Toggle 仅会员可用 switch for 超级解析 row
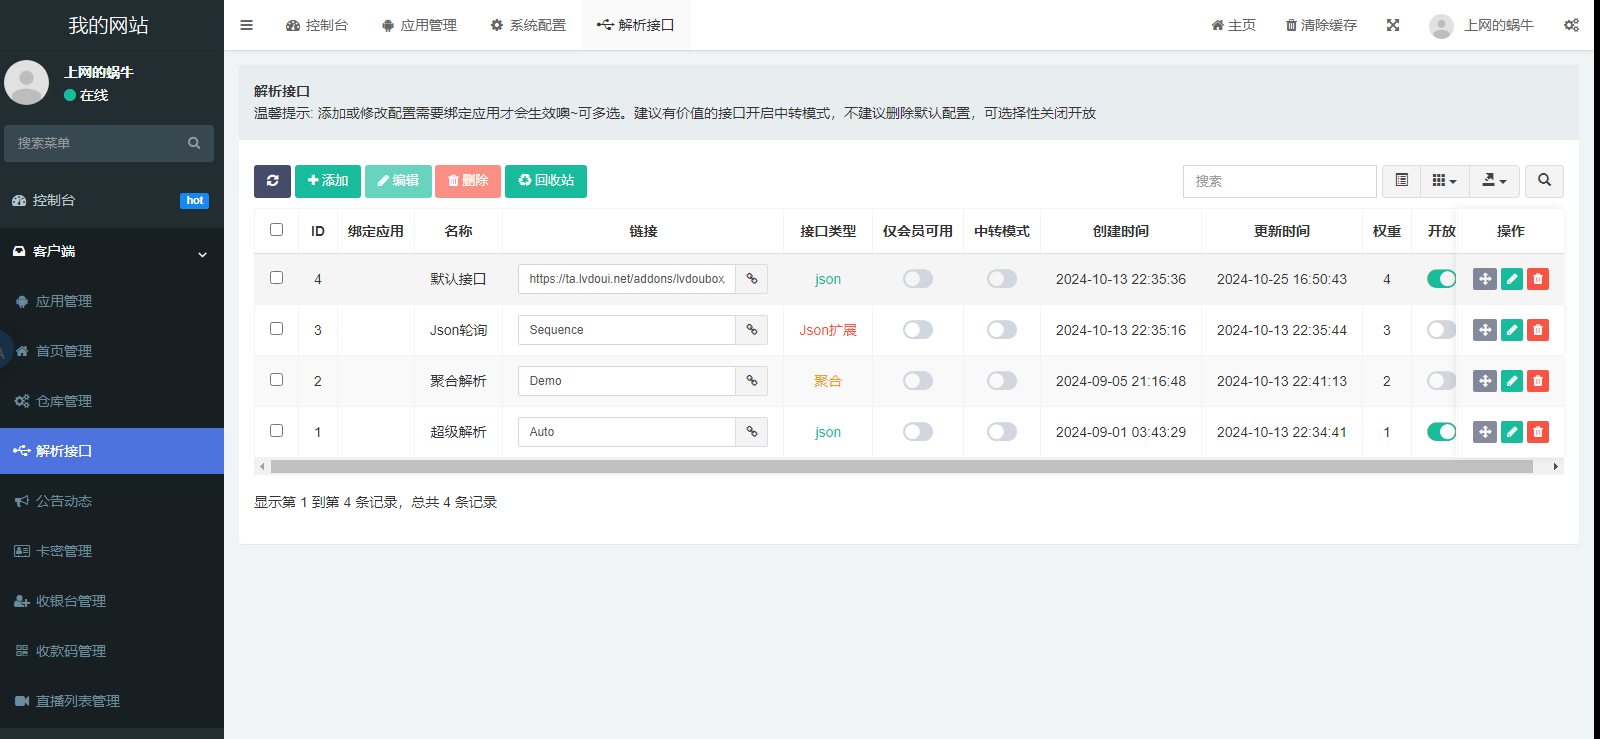1600x739 pixels. pos(918,432)
